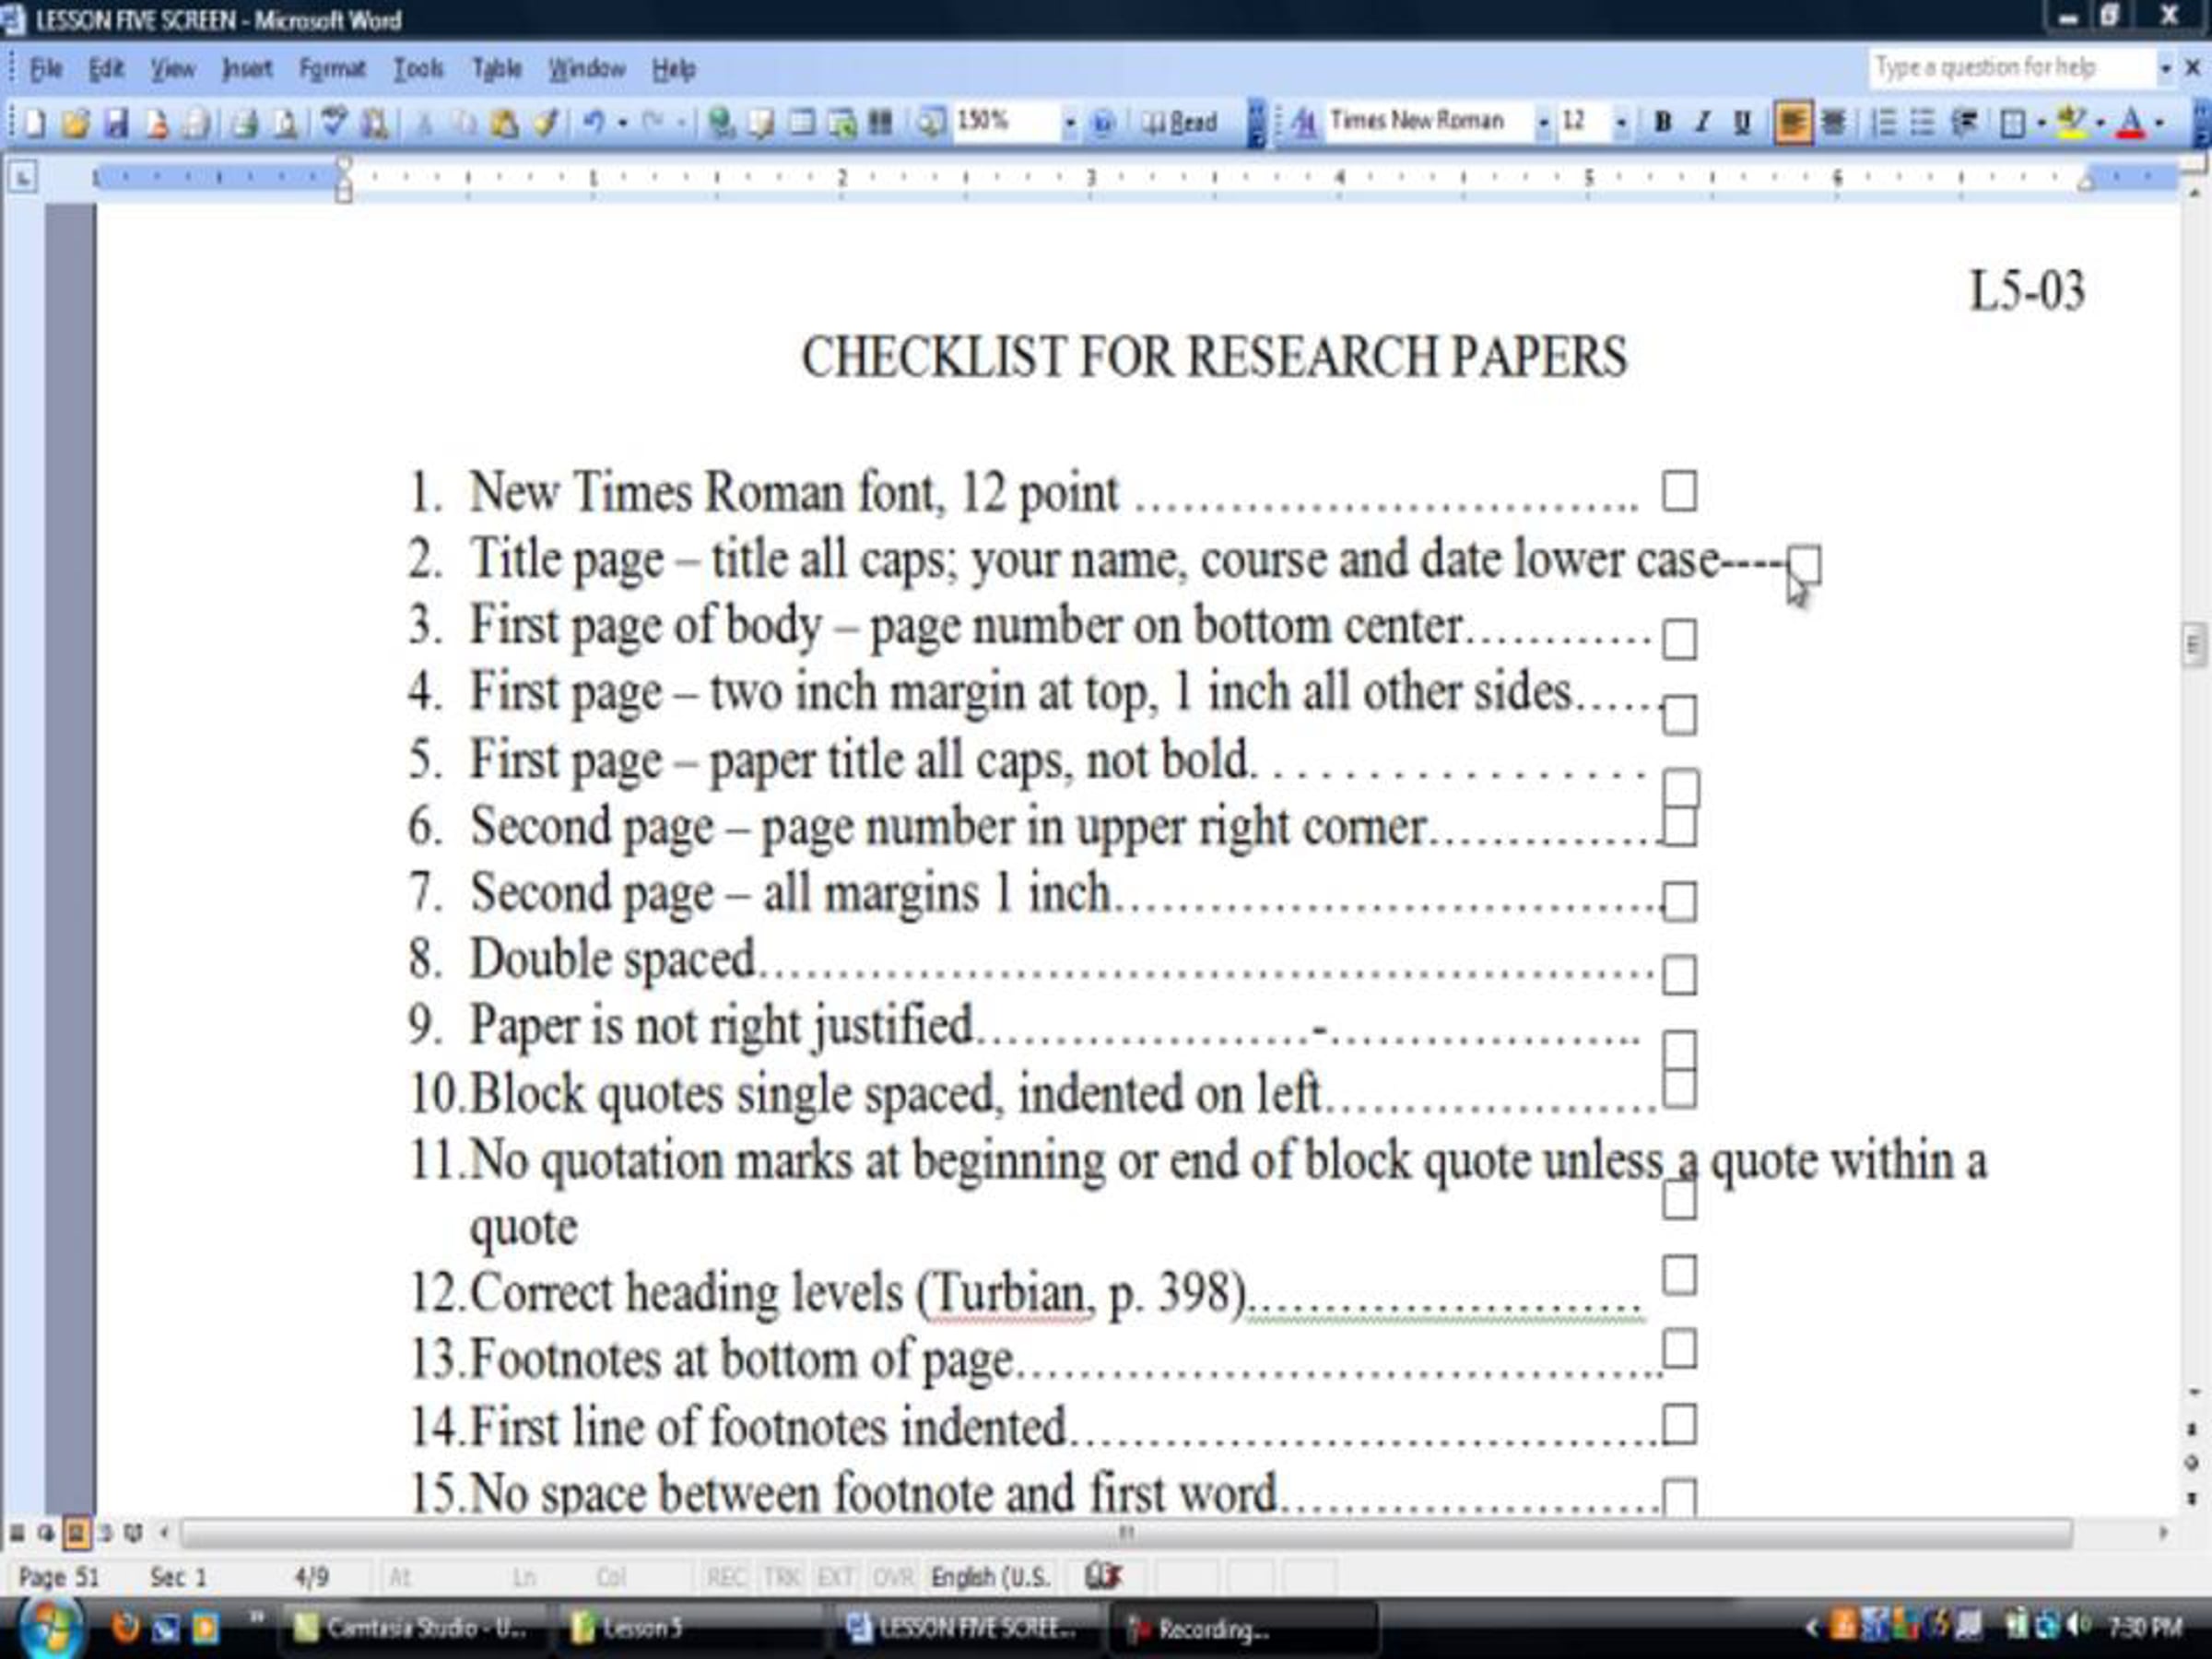Click the Save icon in toolbar
The width and height of the screenshot is (2212, 1659).
coord(116,123)
